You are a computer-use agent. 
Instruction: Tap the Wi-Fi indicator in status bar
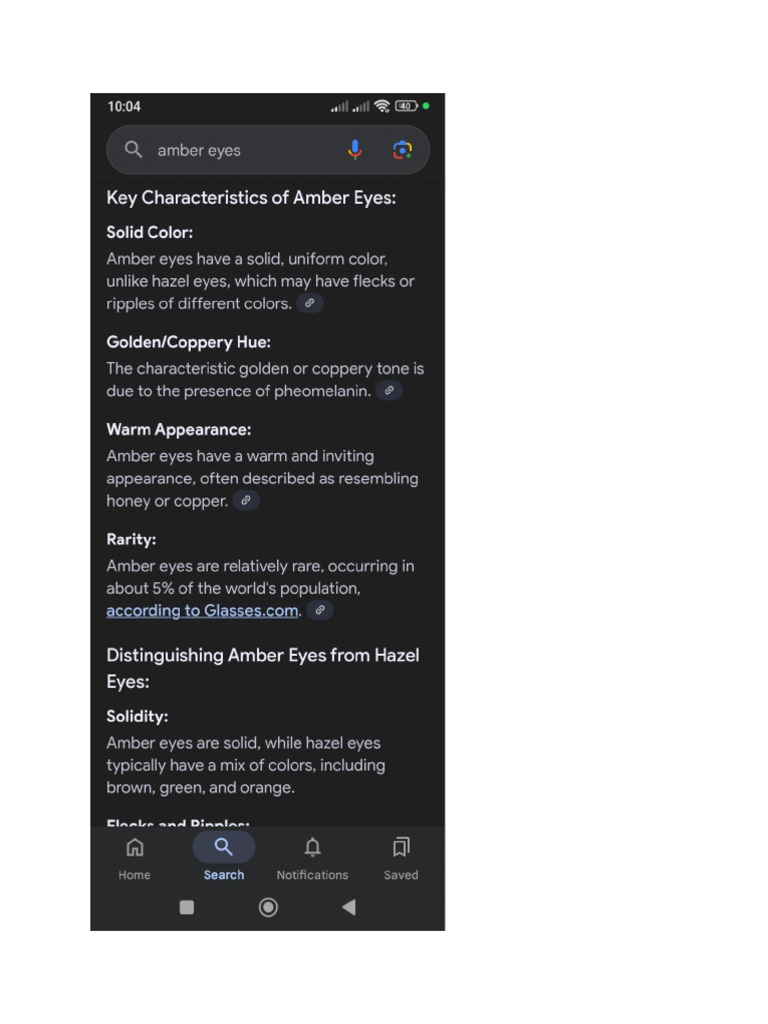(x=382, y=106)
